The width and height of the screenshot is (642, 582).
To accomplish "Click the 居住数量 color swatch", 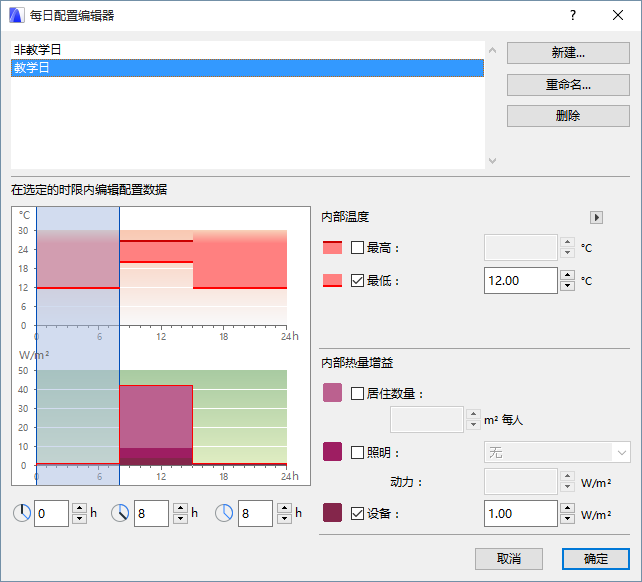I will pyautogui.click(x=332, y=393).
